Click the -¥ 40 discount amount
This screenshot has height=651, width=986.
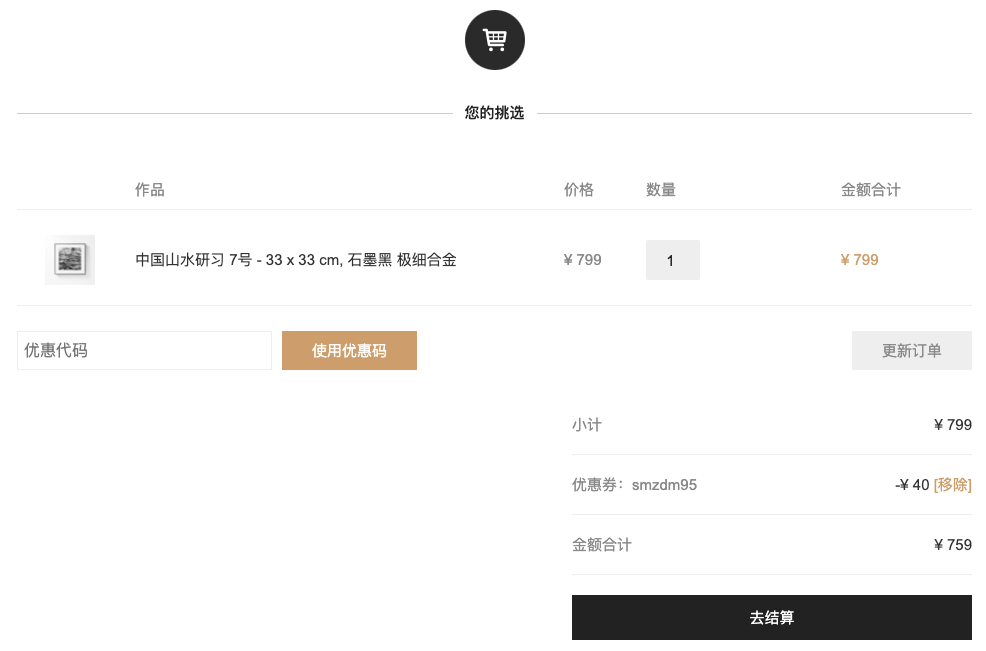[912, 485]
